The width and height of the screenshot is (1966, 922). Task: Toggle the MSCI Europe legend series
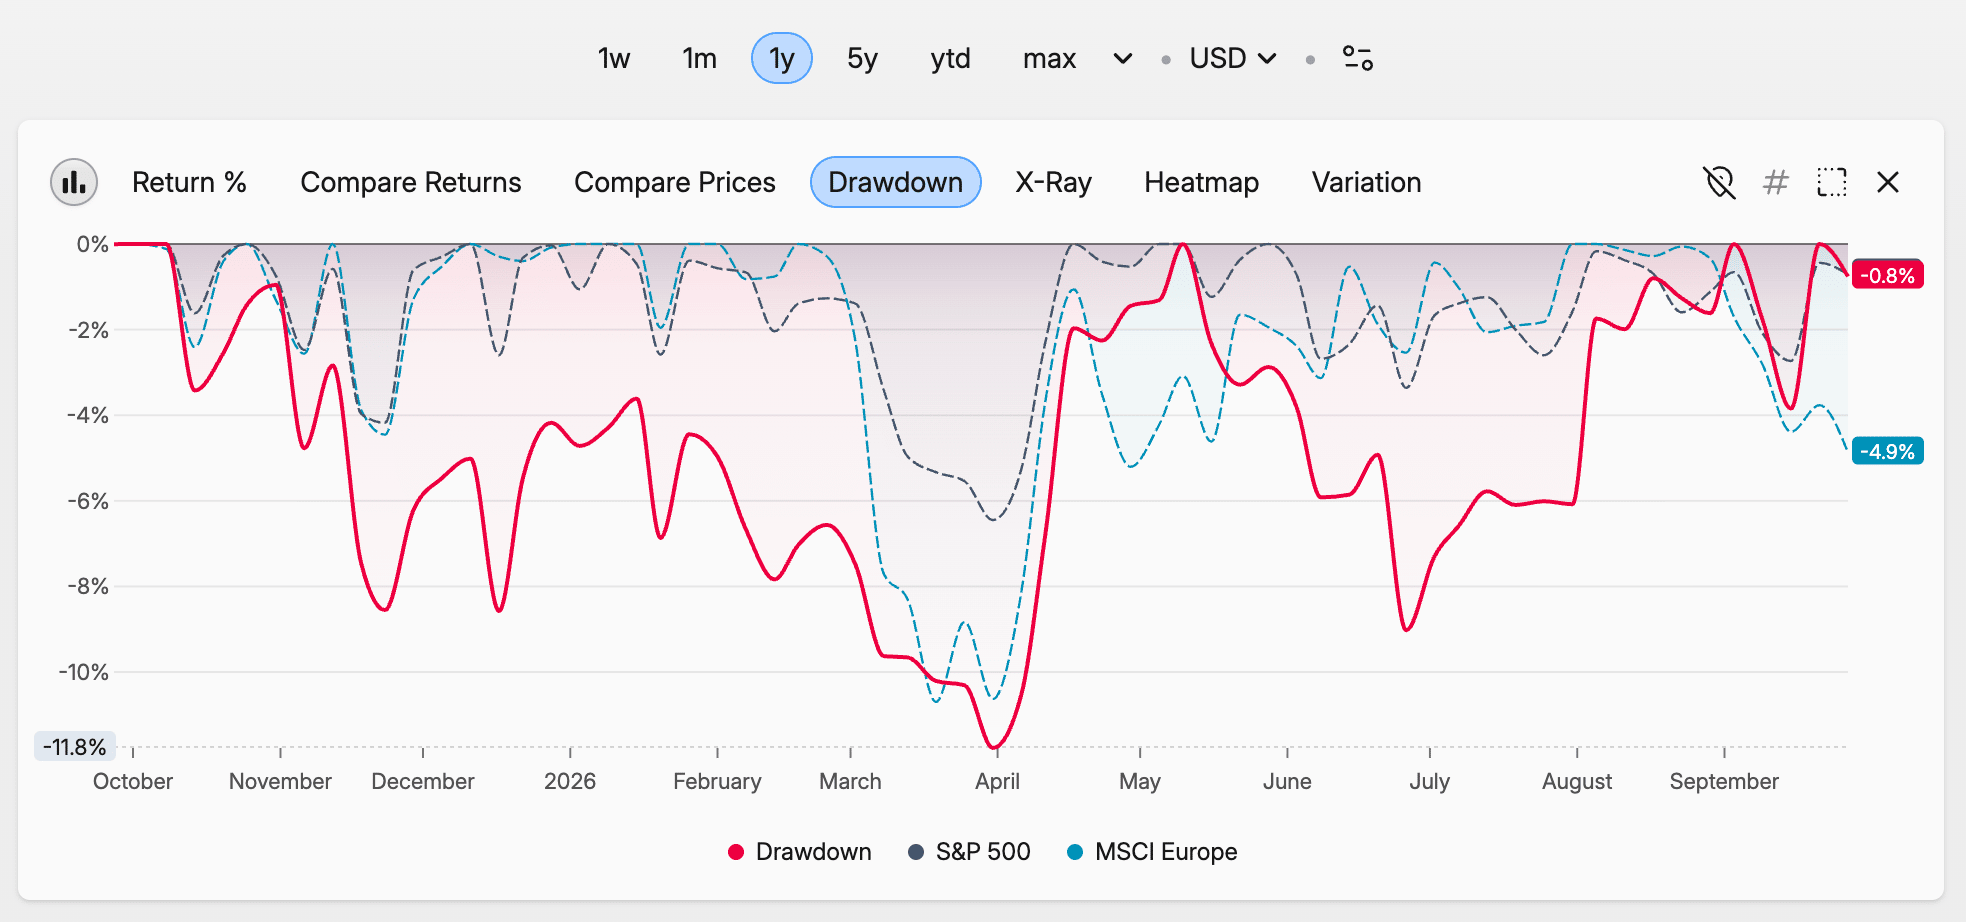coord(1152,852)
